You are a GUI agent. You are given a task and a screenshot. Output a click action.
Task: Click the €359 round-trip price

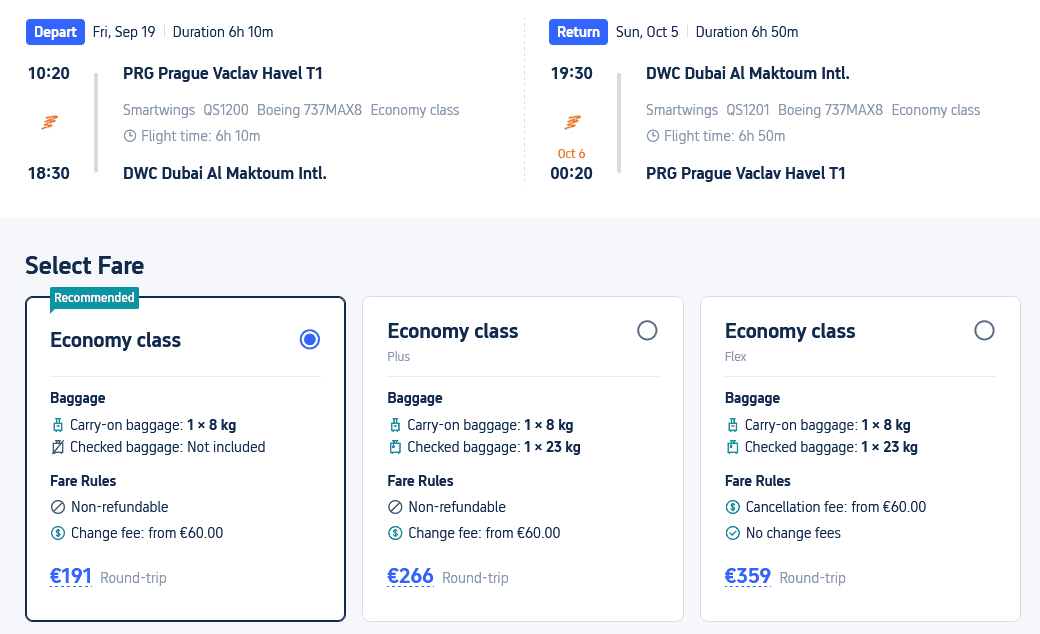(x=747, y=576)
